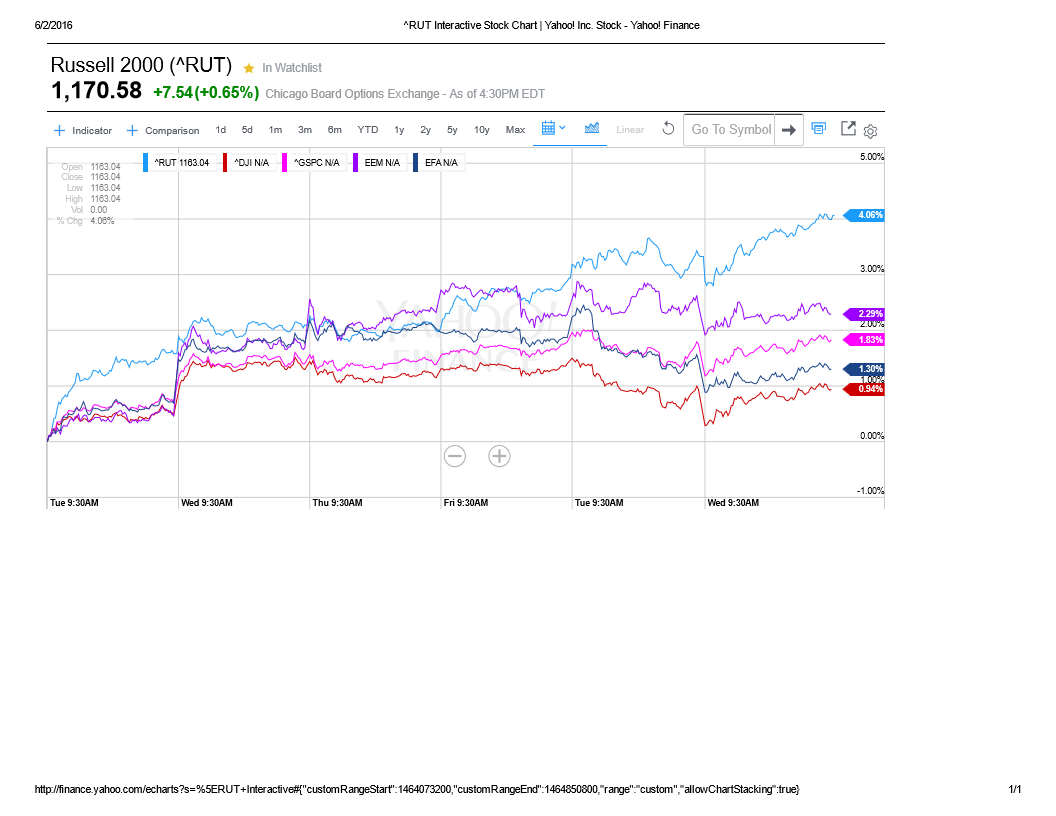Click the ^RUT blue legend swatch
This screenshot has width=1056, height=816.
click(x=145, y=163)
